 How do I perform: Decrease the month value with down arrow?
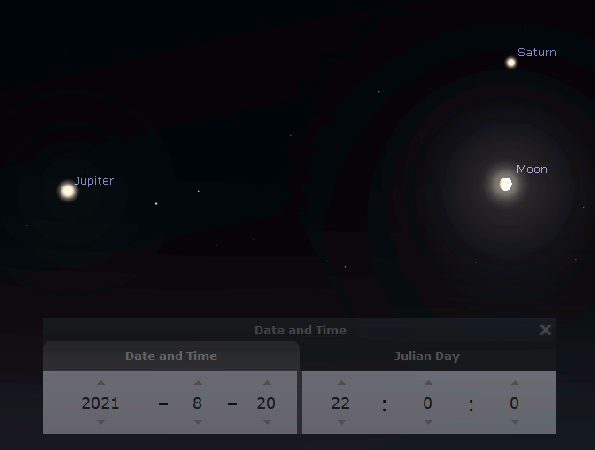coord(198,422)
